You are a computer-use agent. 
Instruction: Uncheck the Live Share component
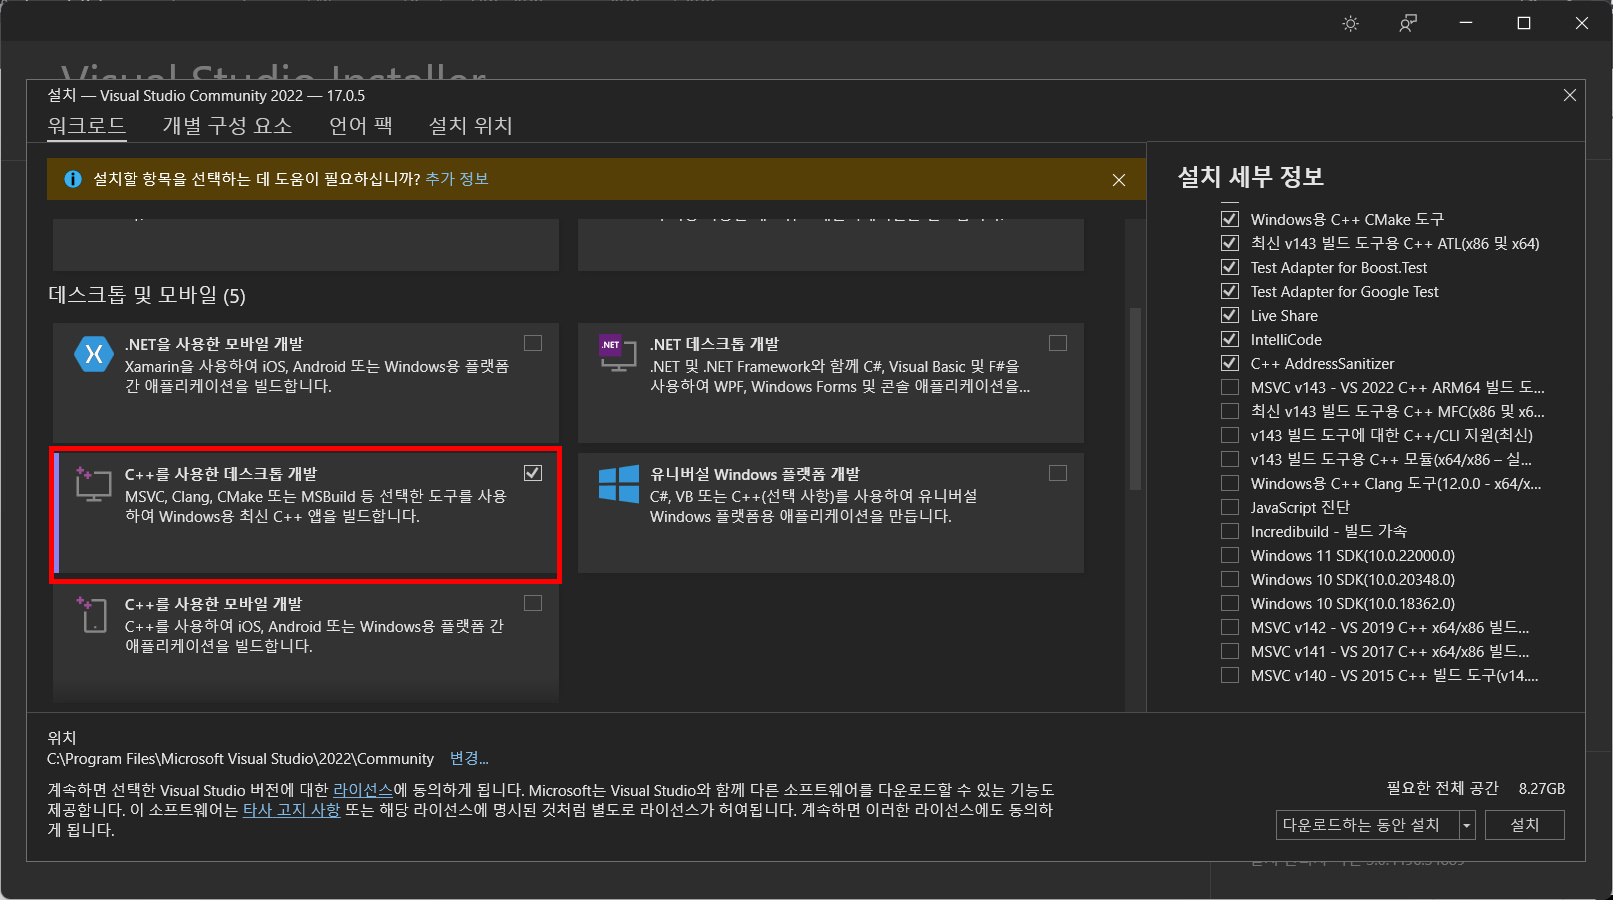[x=1230, y=315]
